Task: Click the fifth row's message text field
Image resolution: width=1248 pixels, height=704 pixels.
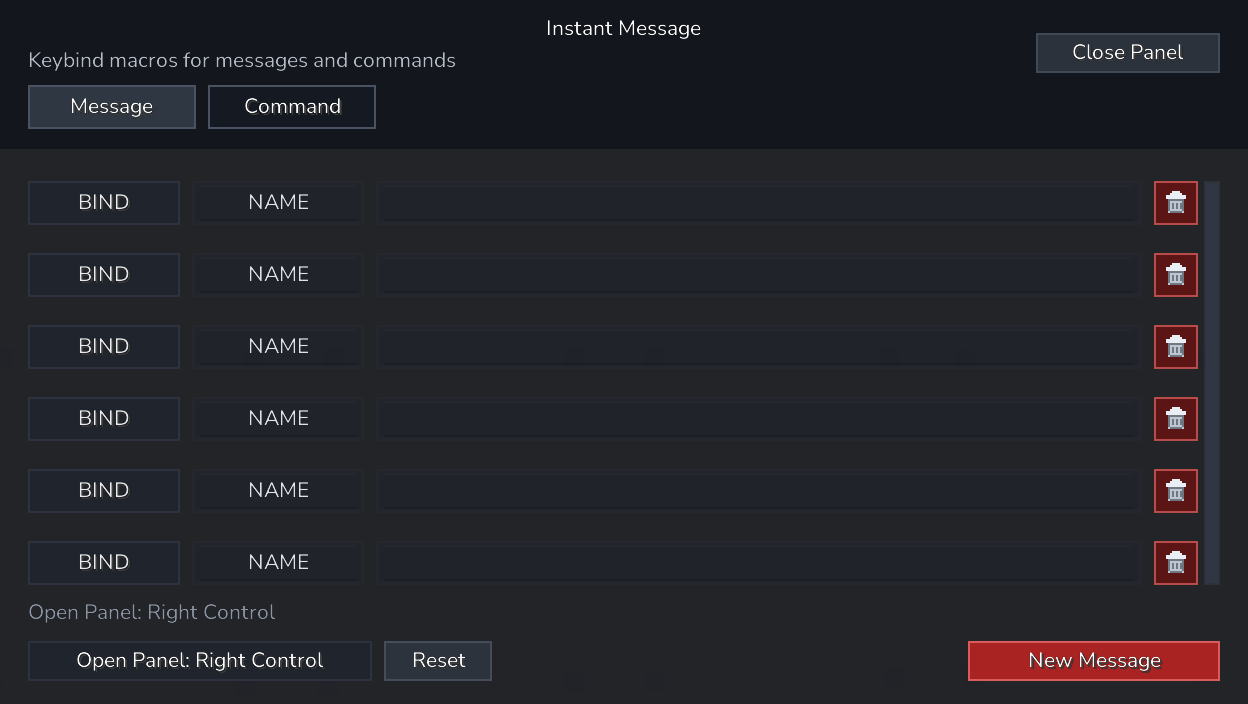Action: pyautogui.click(x=758, y=491)
